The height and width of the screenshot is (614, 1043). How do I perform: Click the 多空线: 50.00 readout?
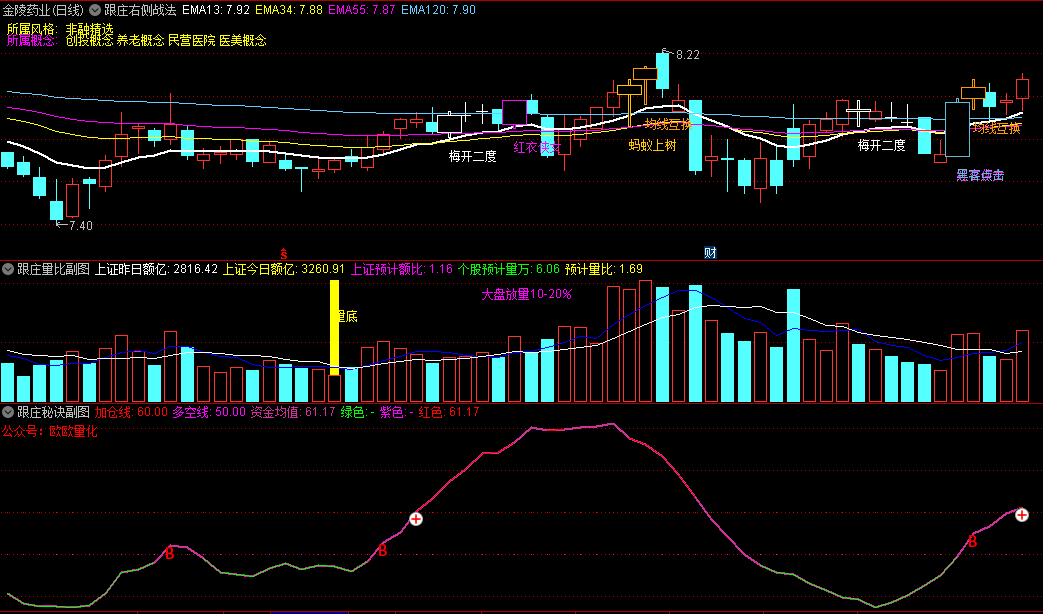click(x=209, y=412)
